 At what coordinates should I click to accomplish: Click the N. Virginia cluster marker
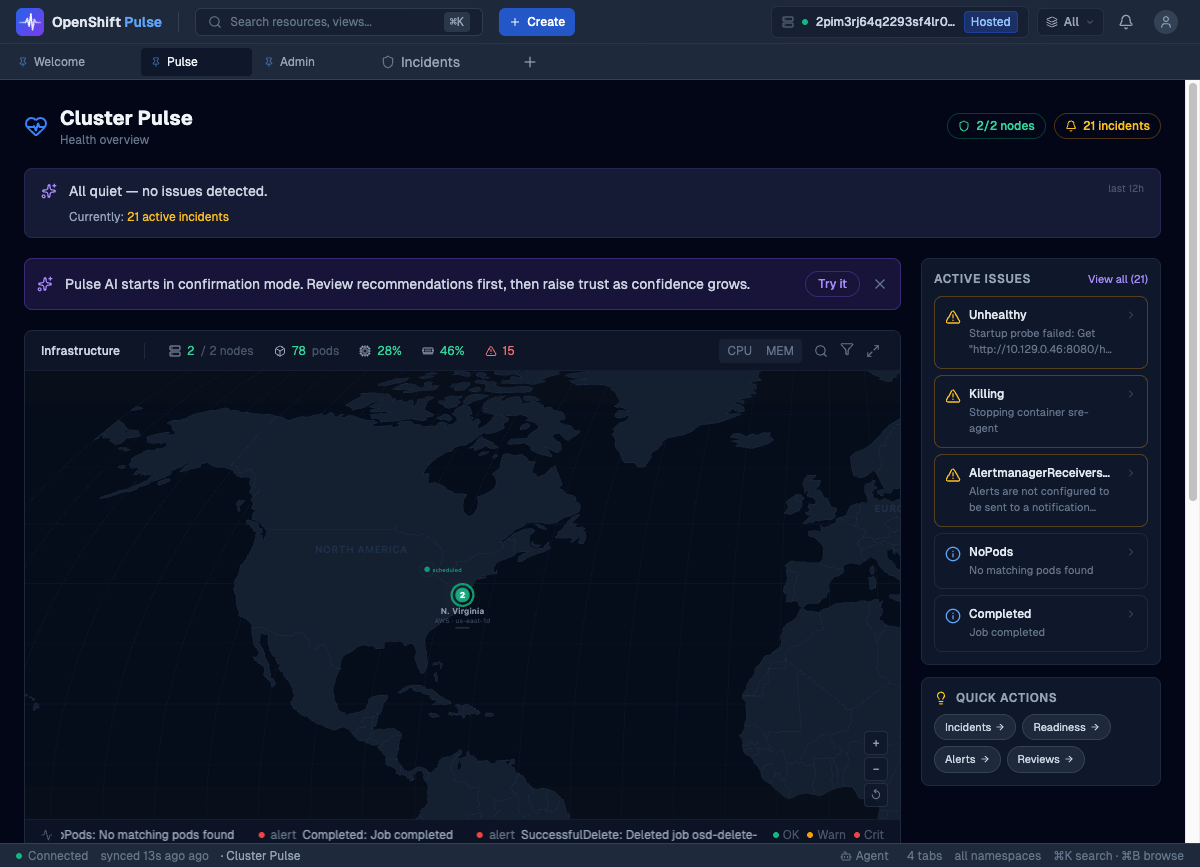coord(462,595)
